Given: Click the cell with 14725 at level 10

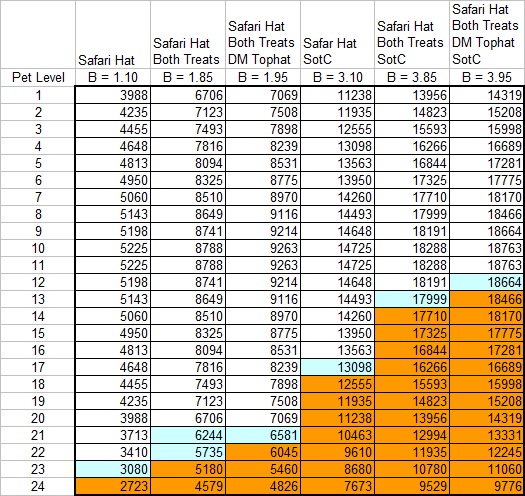Looking at the screenshot, I should (338, 248).
